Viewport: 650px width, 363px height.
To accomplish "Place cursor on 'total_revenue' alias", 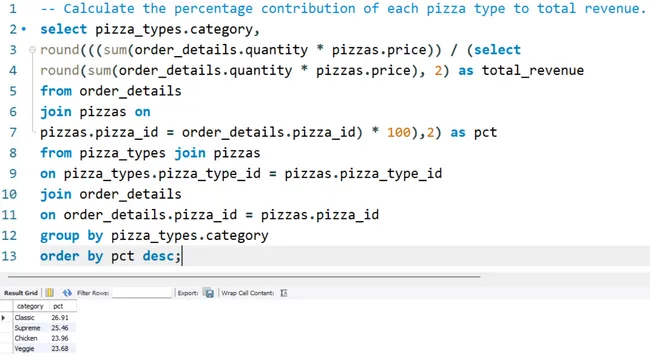I will [x=533, y=70].
